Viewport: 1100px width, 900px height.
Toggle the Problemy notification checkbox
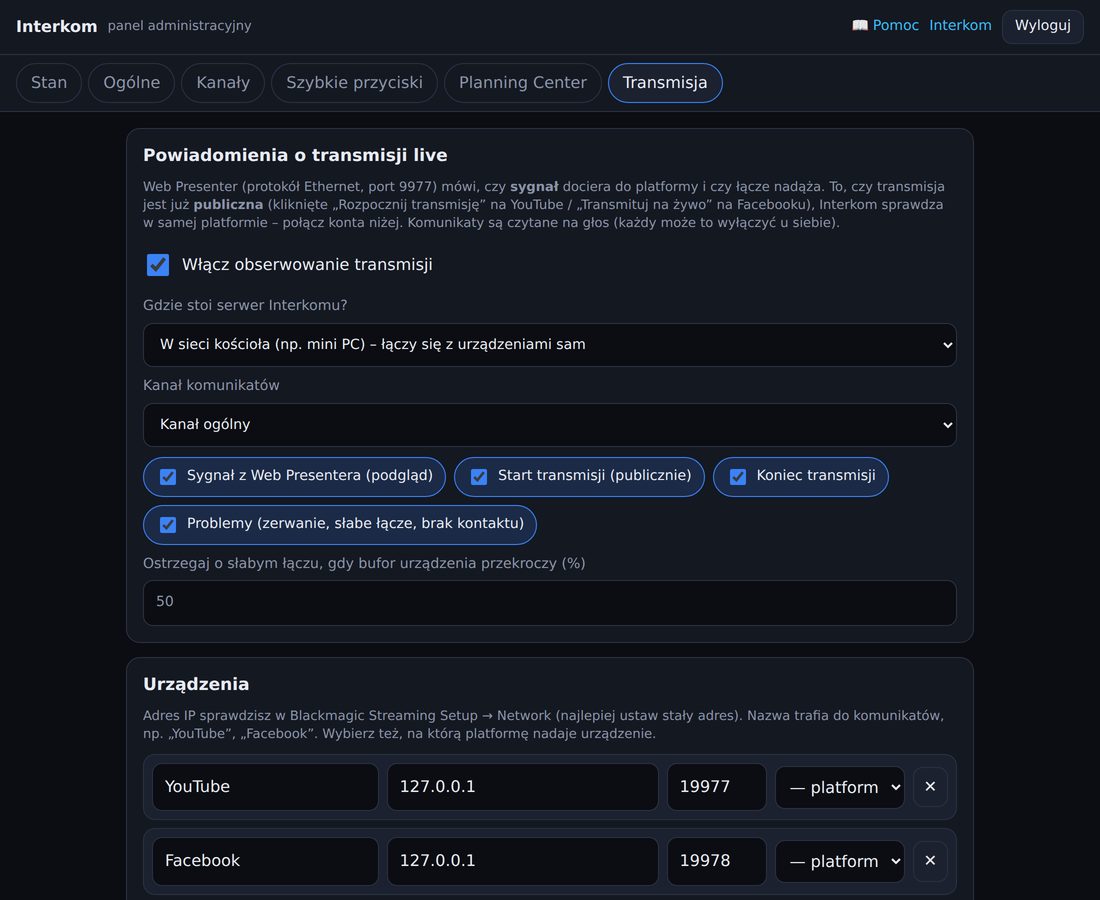tap(168, 524)
